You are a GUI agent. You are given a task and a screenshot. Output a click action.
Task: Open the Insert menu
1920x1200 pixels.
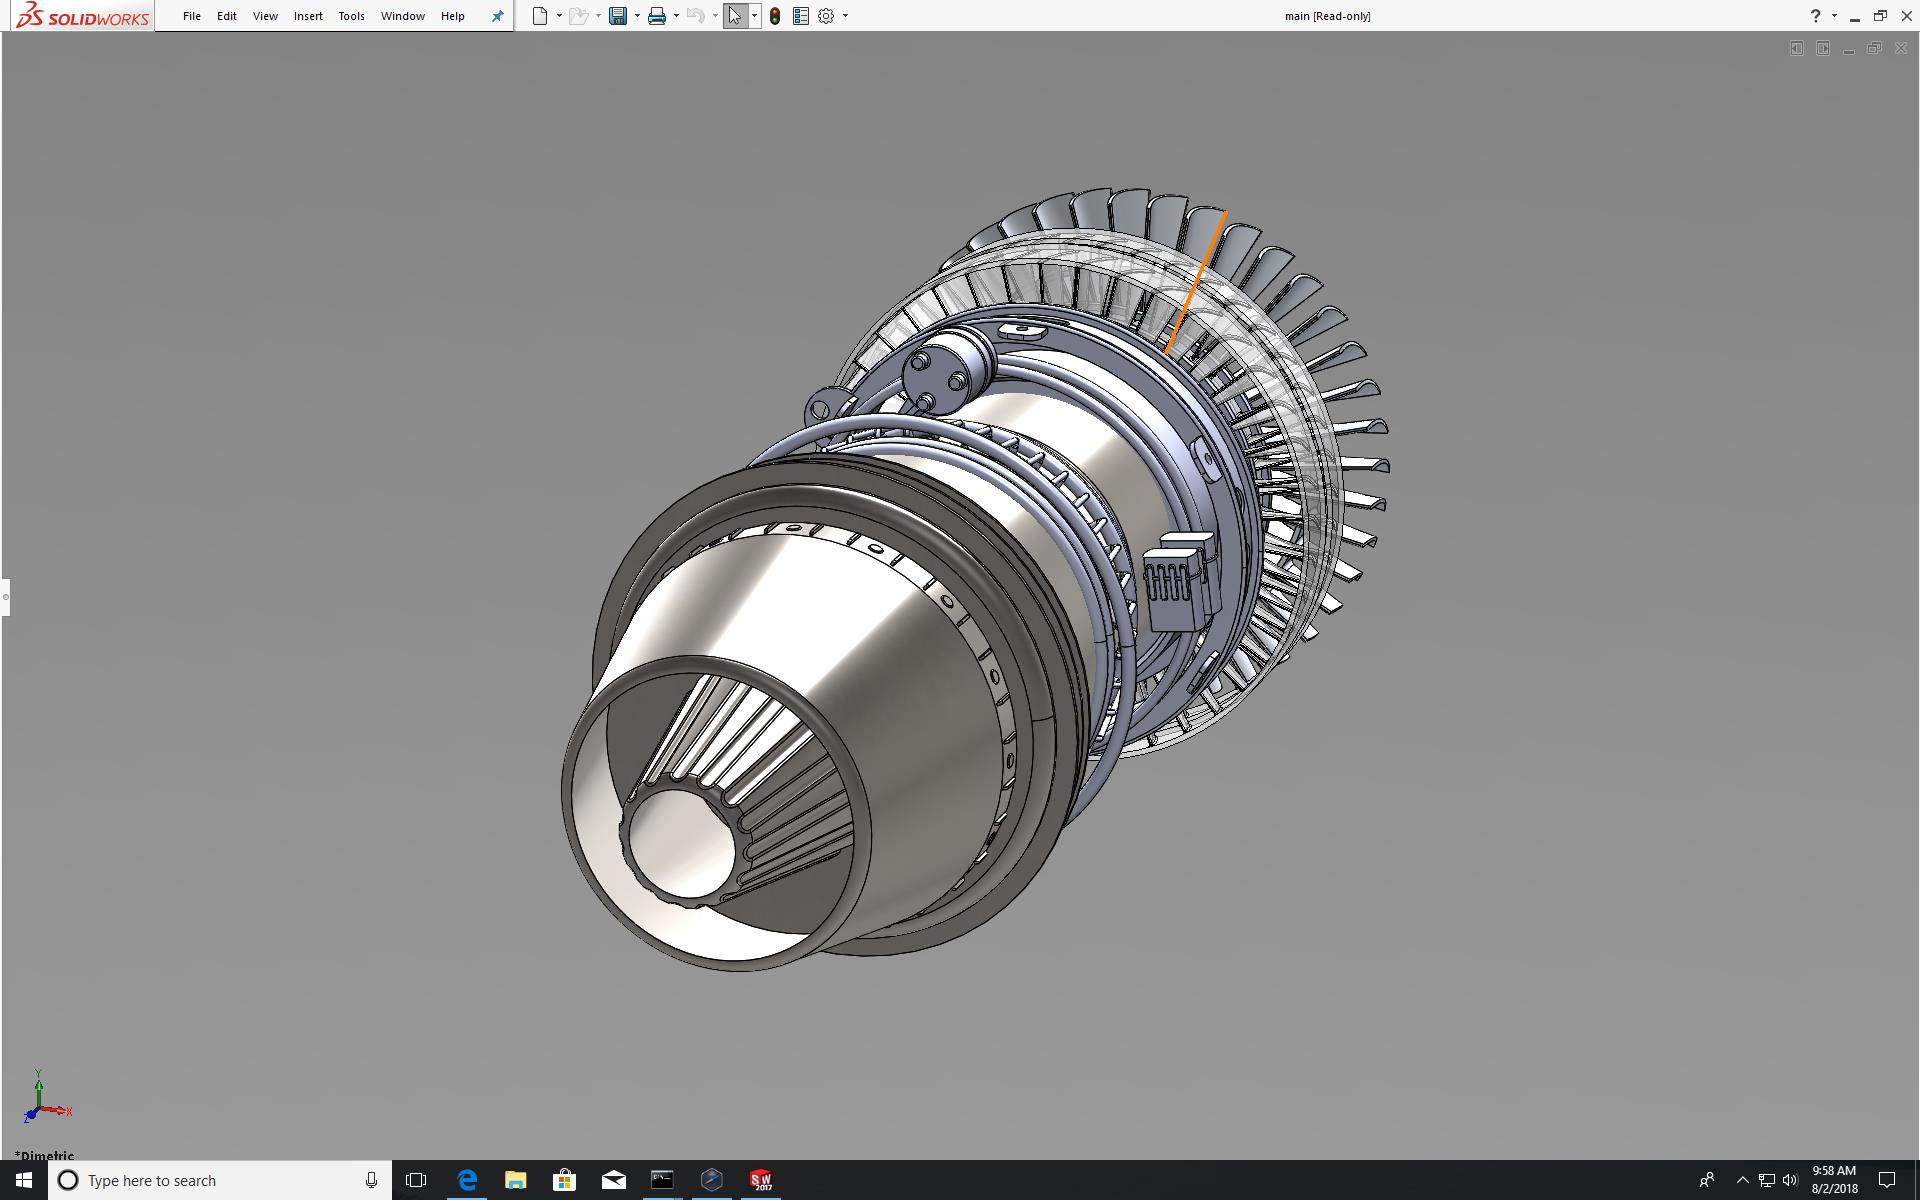[308, 16]
